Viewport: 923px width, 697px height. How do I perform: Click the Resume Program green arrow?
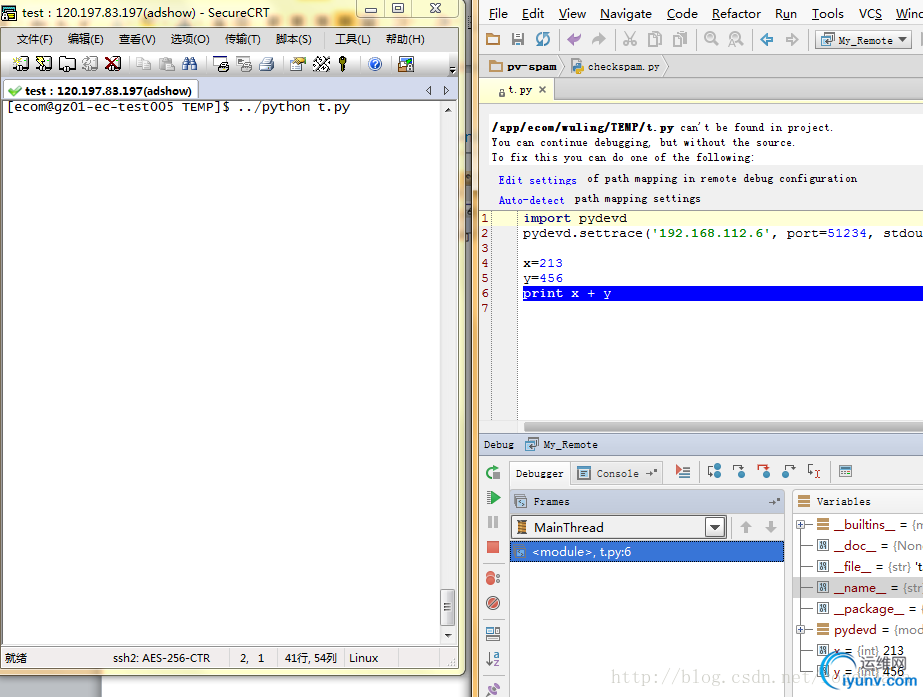click(x=493, y=497)
